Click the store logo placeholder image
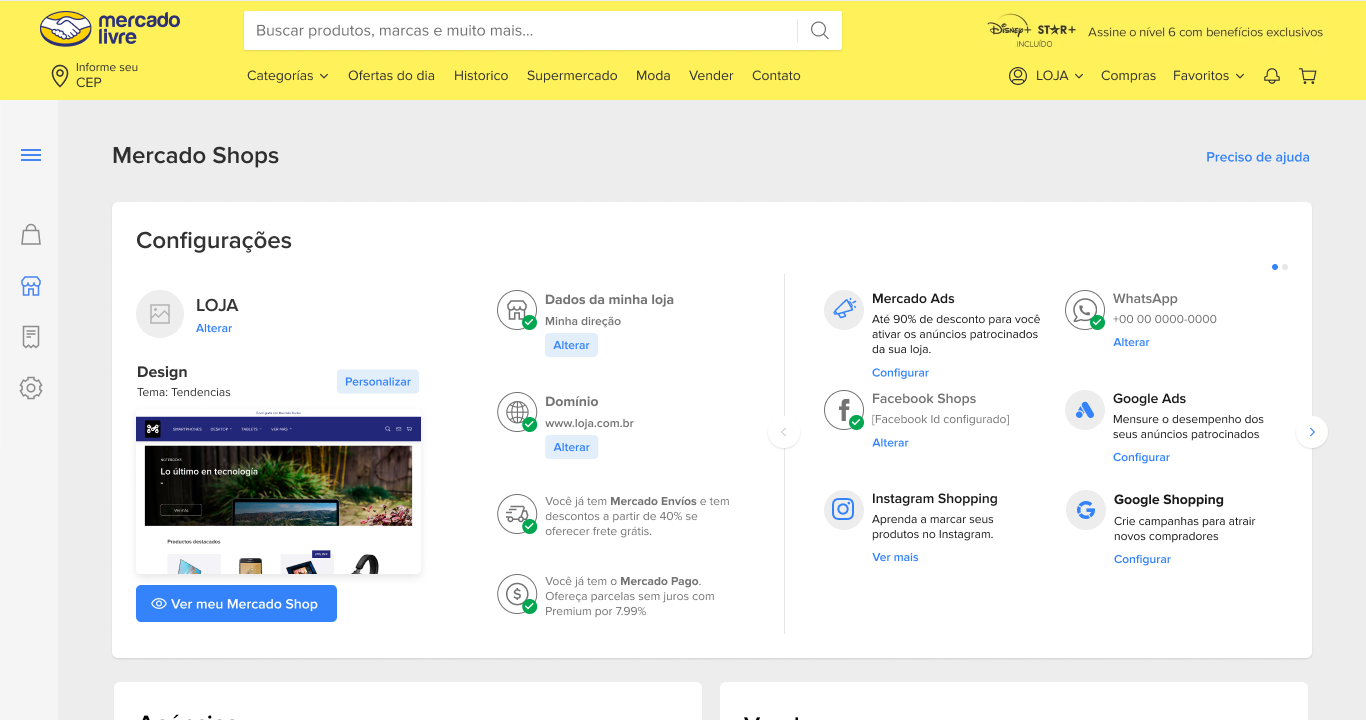 [160, 314]
